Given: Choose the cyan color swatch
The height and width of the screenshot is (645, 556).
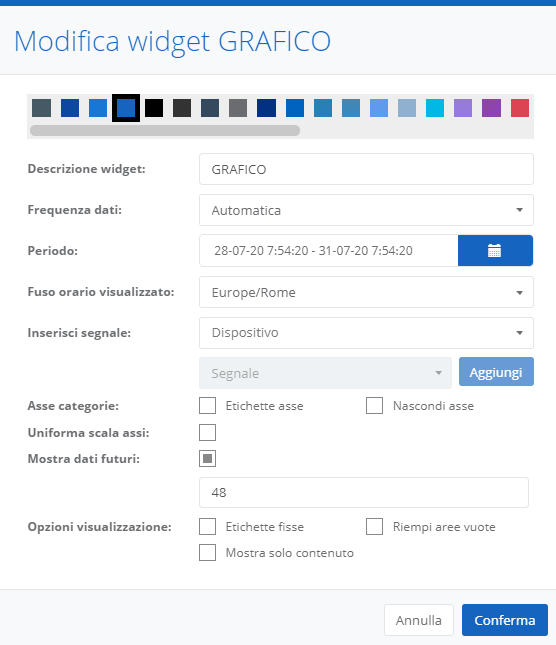Looking at the screenshot, I should 435,108.
